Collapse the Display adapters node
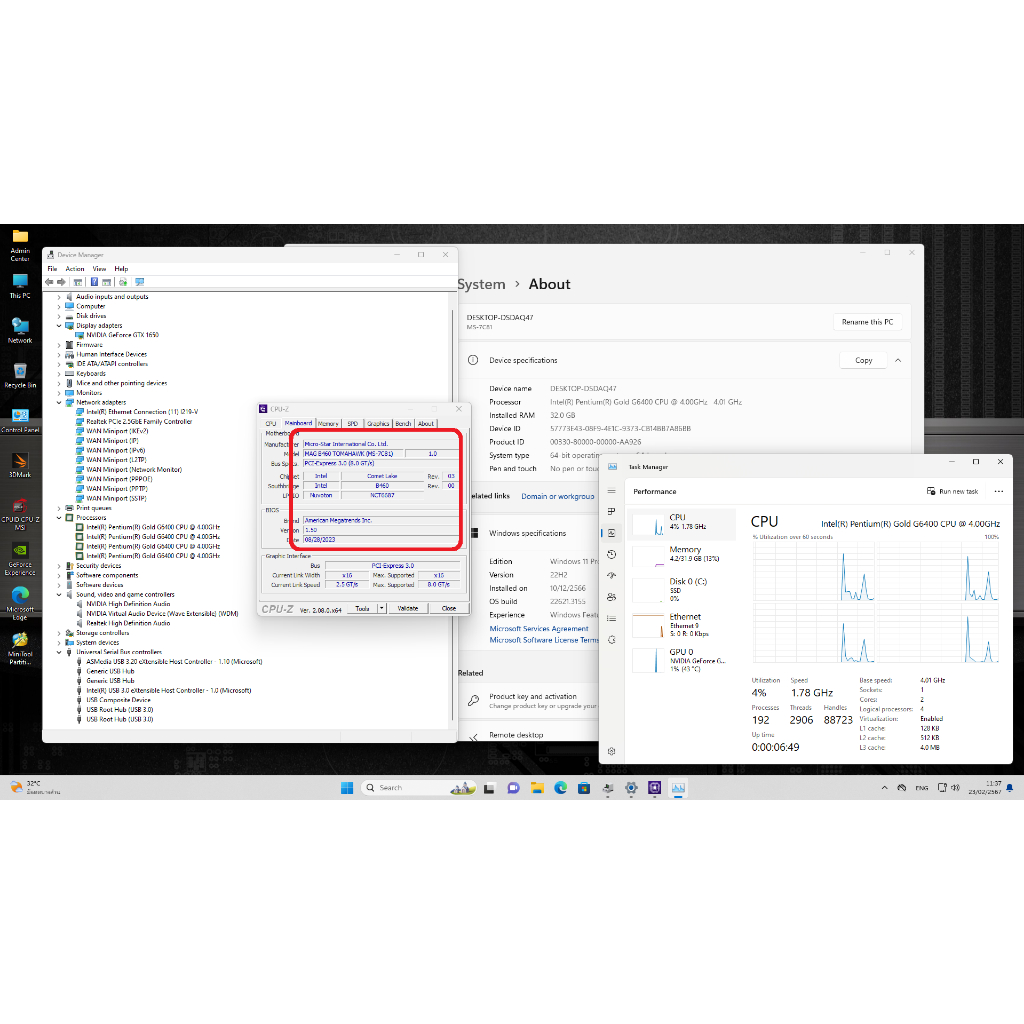The height and width of the screenshot is (1024, 1024). coord(59,325)
